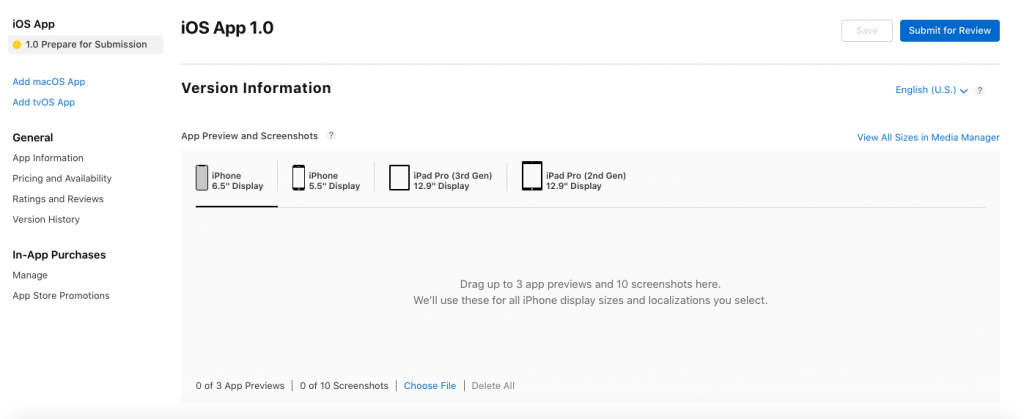Switch to the iPad Pro (3rd Gen) 12.9" tab

(x=452, y=181)
